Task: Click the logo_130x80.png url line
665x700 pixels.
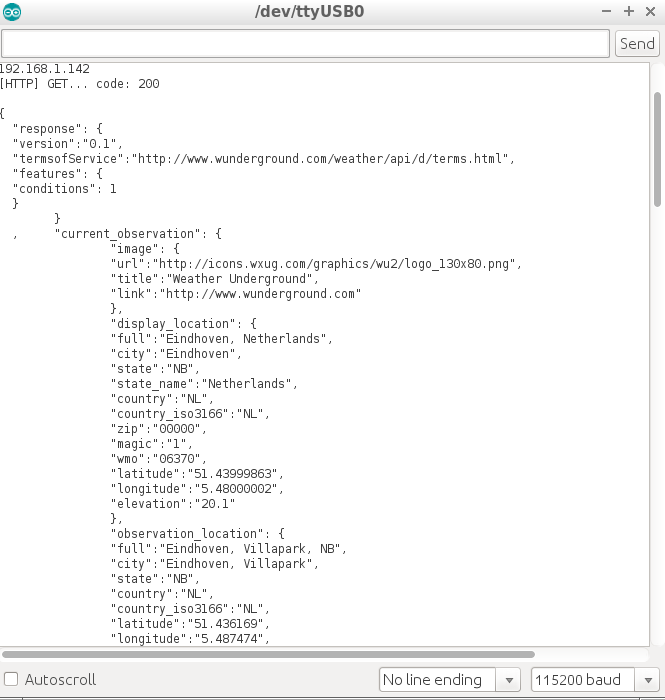Action: [x=316, y=264]
